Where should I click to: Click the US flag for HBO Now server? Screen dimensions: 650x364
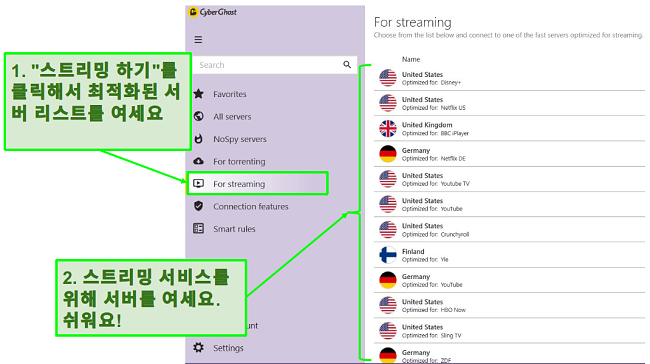point(388,306)
